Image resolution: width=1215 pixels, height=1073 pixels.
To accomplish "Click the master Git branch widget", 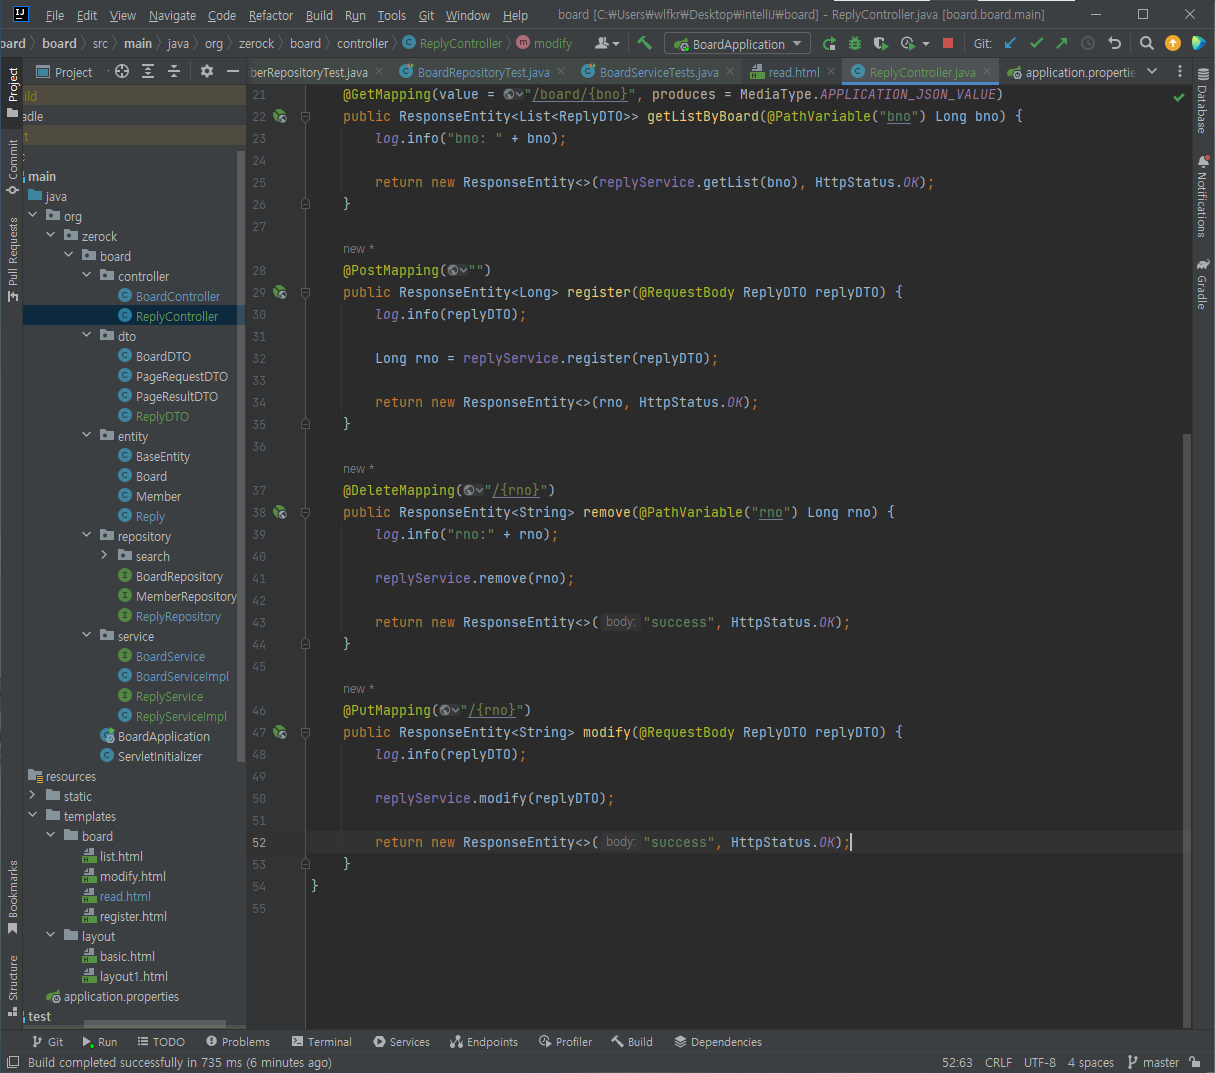I will pos(1153,1062).
